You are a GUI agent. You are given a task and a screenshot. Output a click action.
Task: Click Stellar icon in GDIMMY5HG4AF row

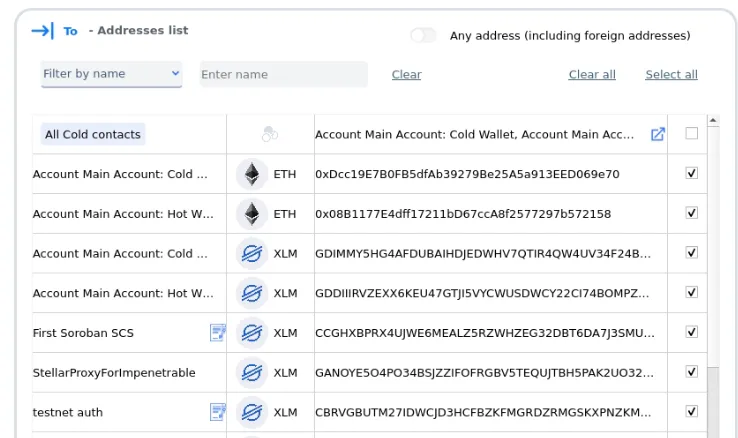coord(252,254)
